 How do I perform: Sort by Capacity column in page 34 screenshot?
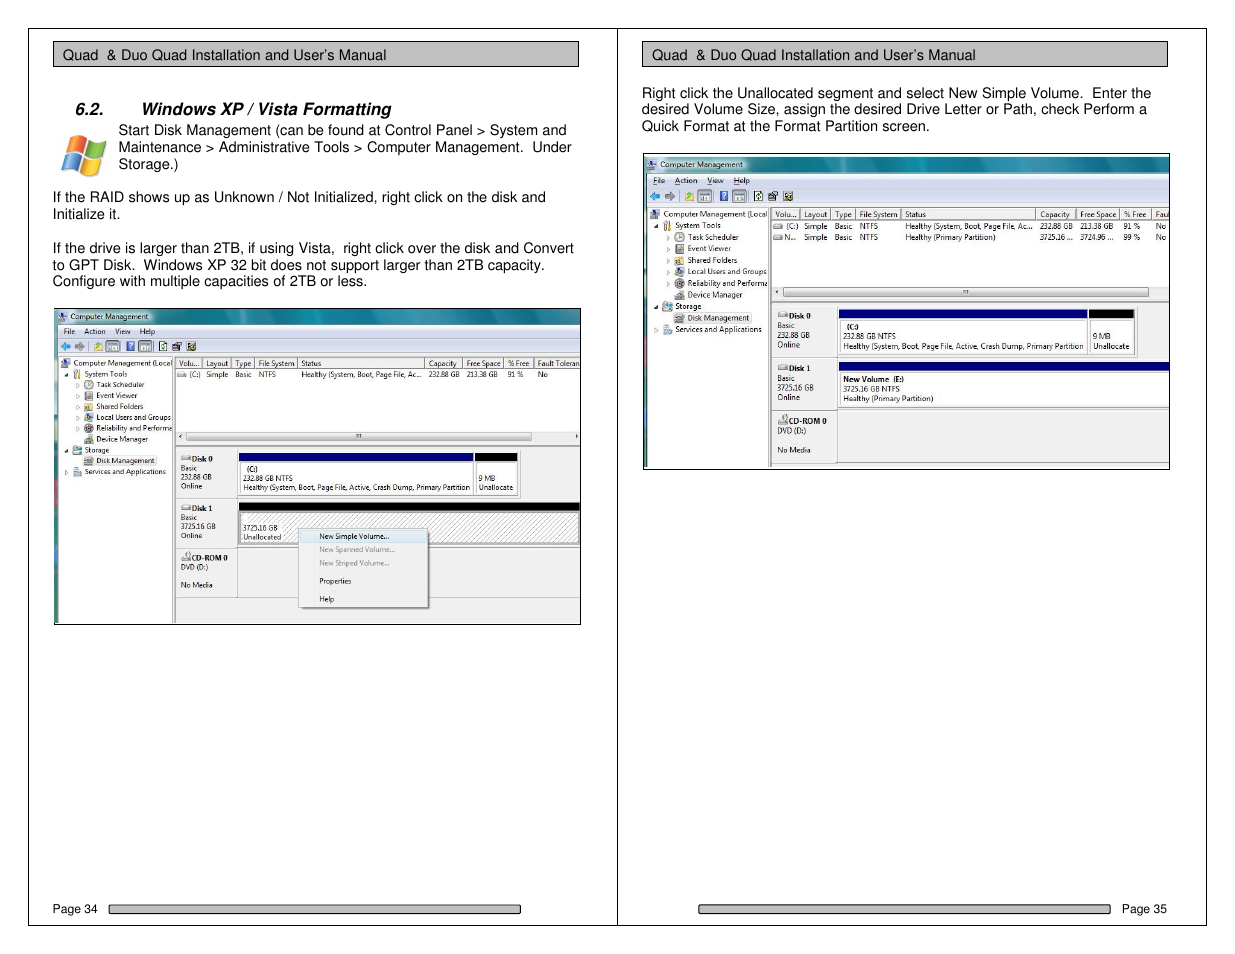[x=442, y=363]
